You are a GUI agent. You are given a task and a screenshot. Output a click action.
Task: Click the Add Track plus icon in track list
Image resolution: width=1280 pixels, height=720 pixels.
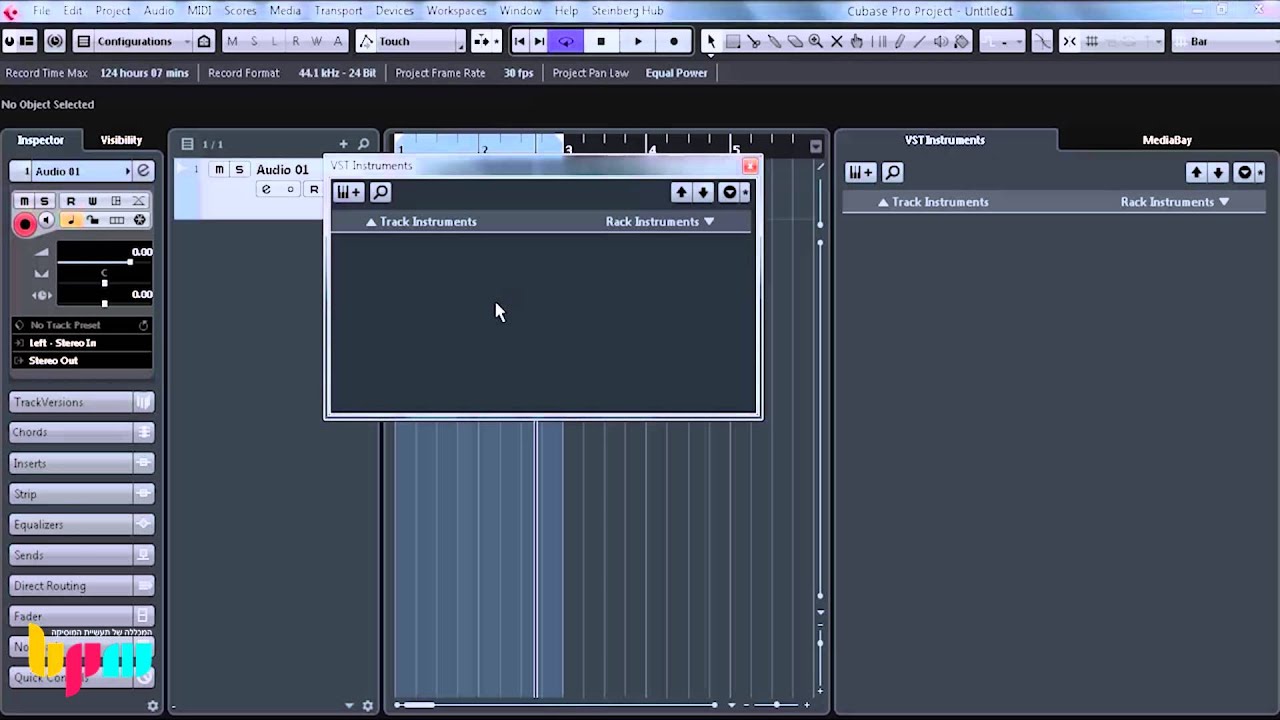pyautogui.click(x=343, y=144)
